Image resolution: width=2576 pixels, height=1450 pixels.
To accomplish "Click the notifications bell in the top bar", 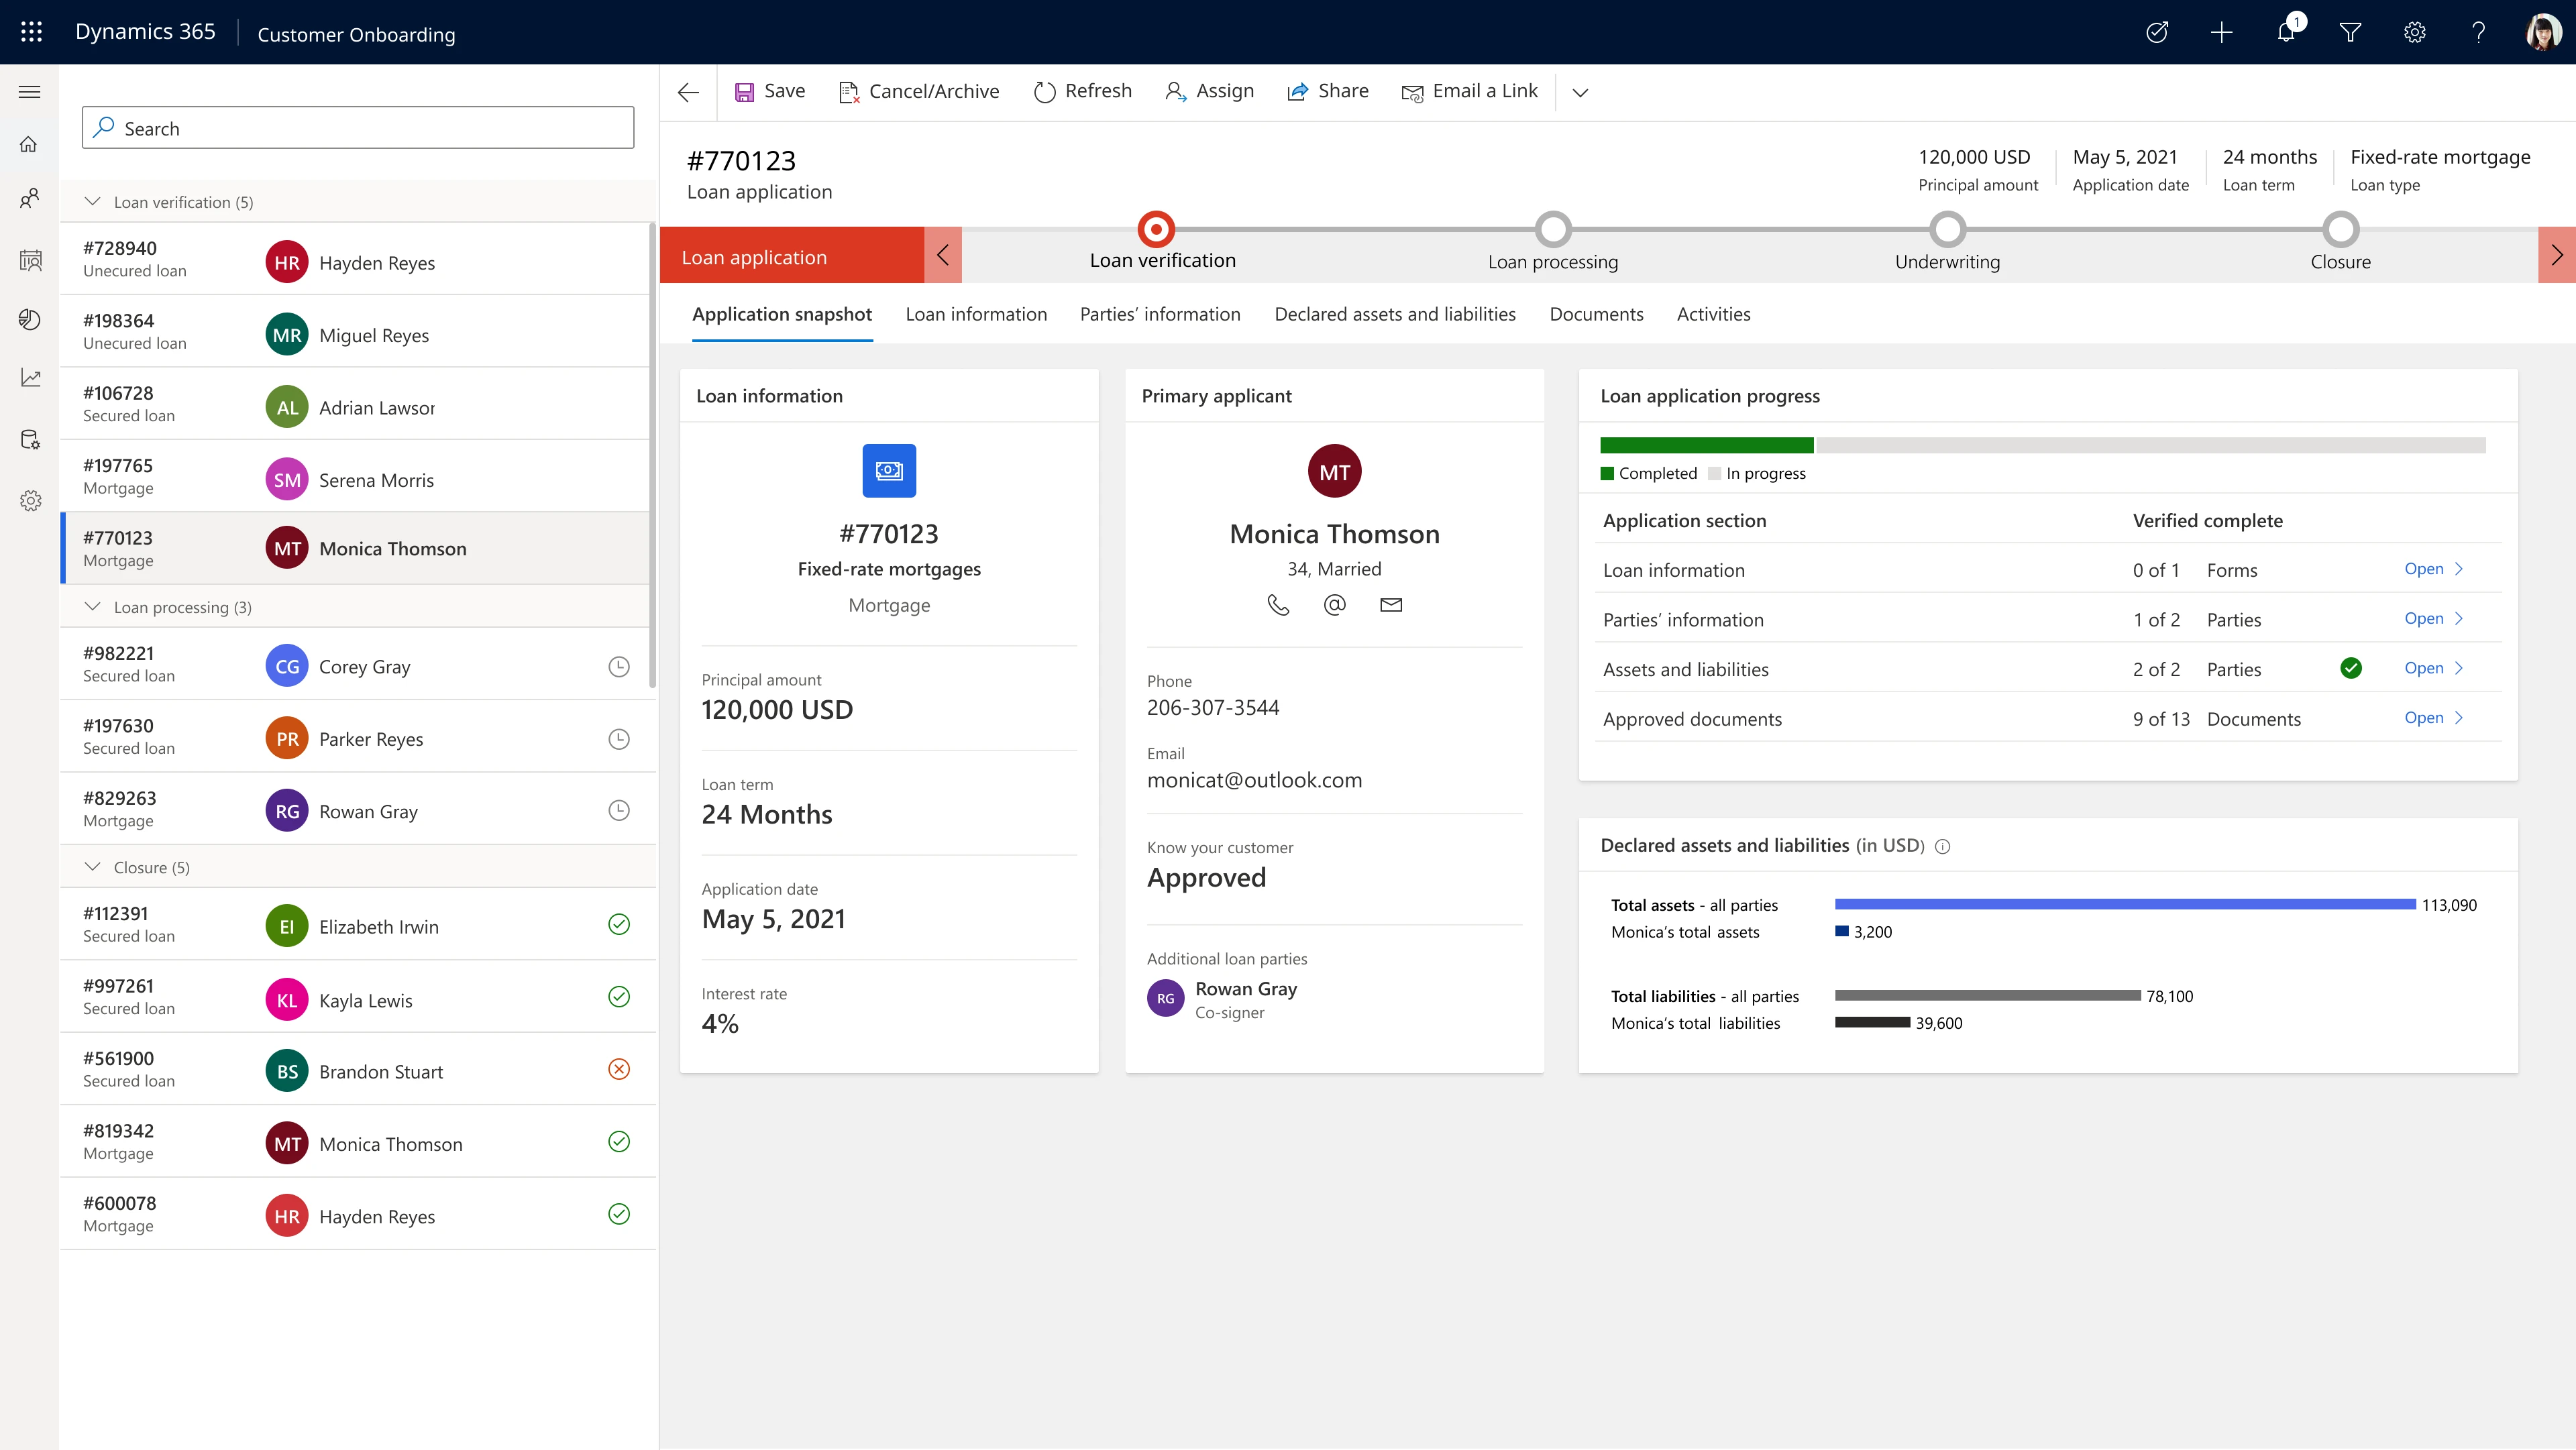I will click(x=2285, y=32).
